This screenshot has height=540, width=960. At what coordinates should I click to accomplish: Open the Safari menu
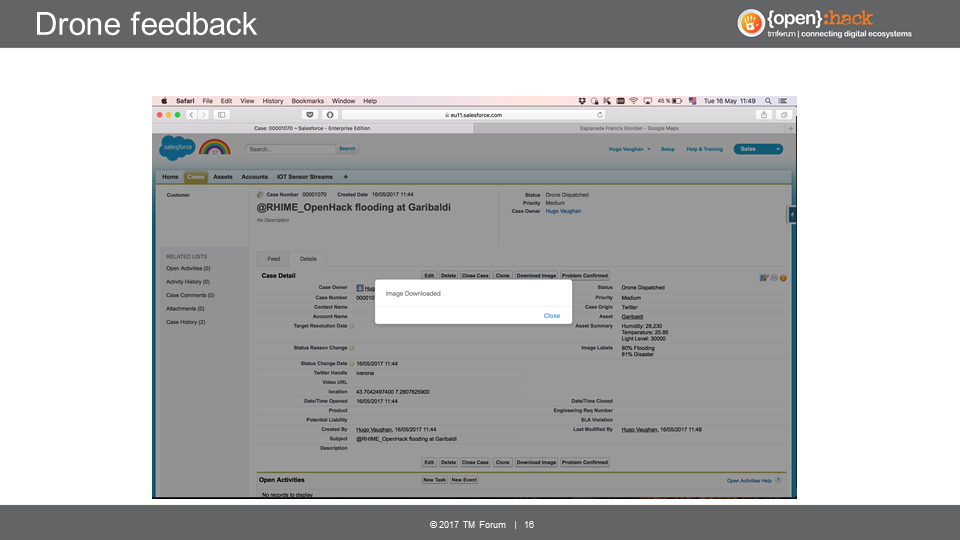185,101
